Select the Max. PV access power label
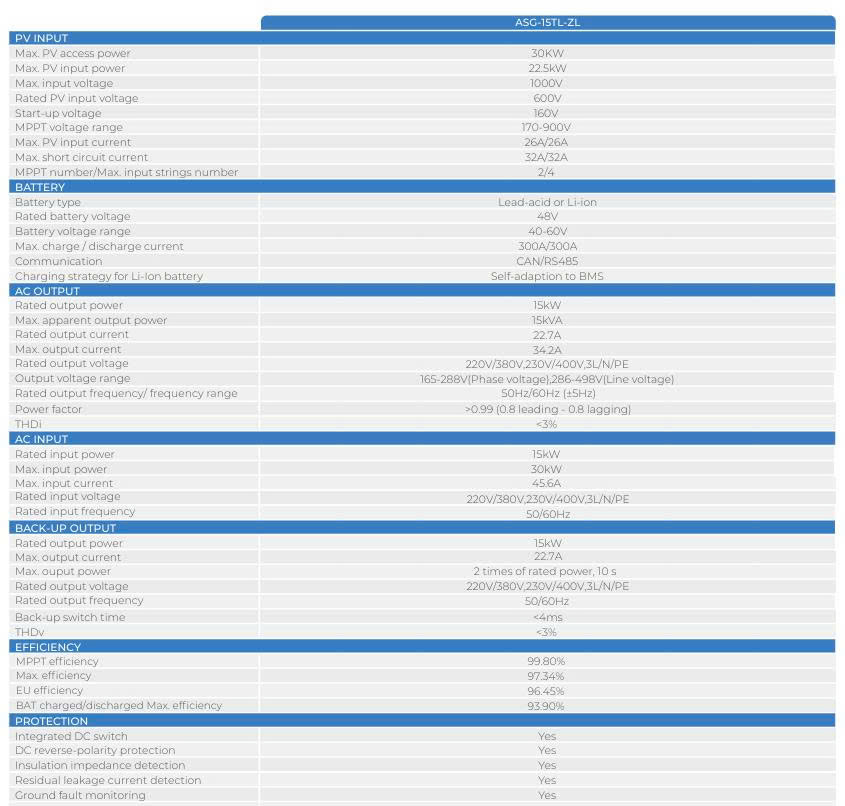 point(72,53)
